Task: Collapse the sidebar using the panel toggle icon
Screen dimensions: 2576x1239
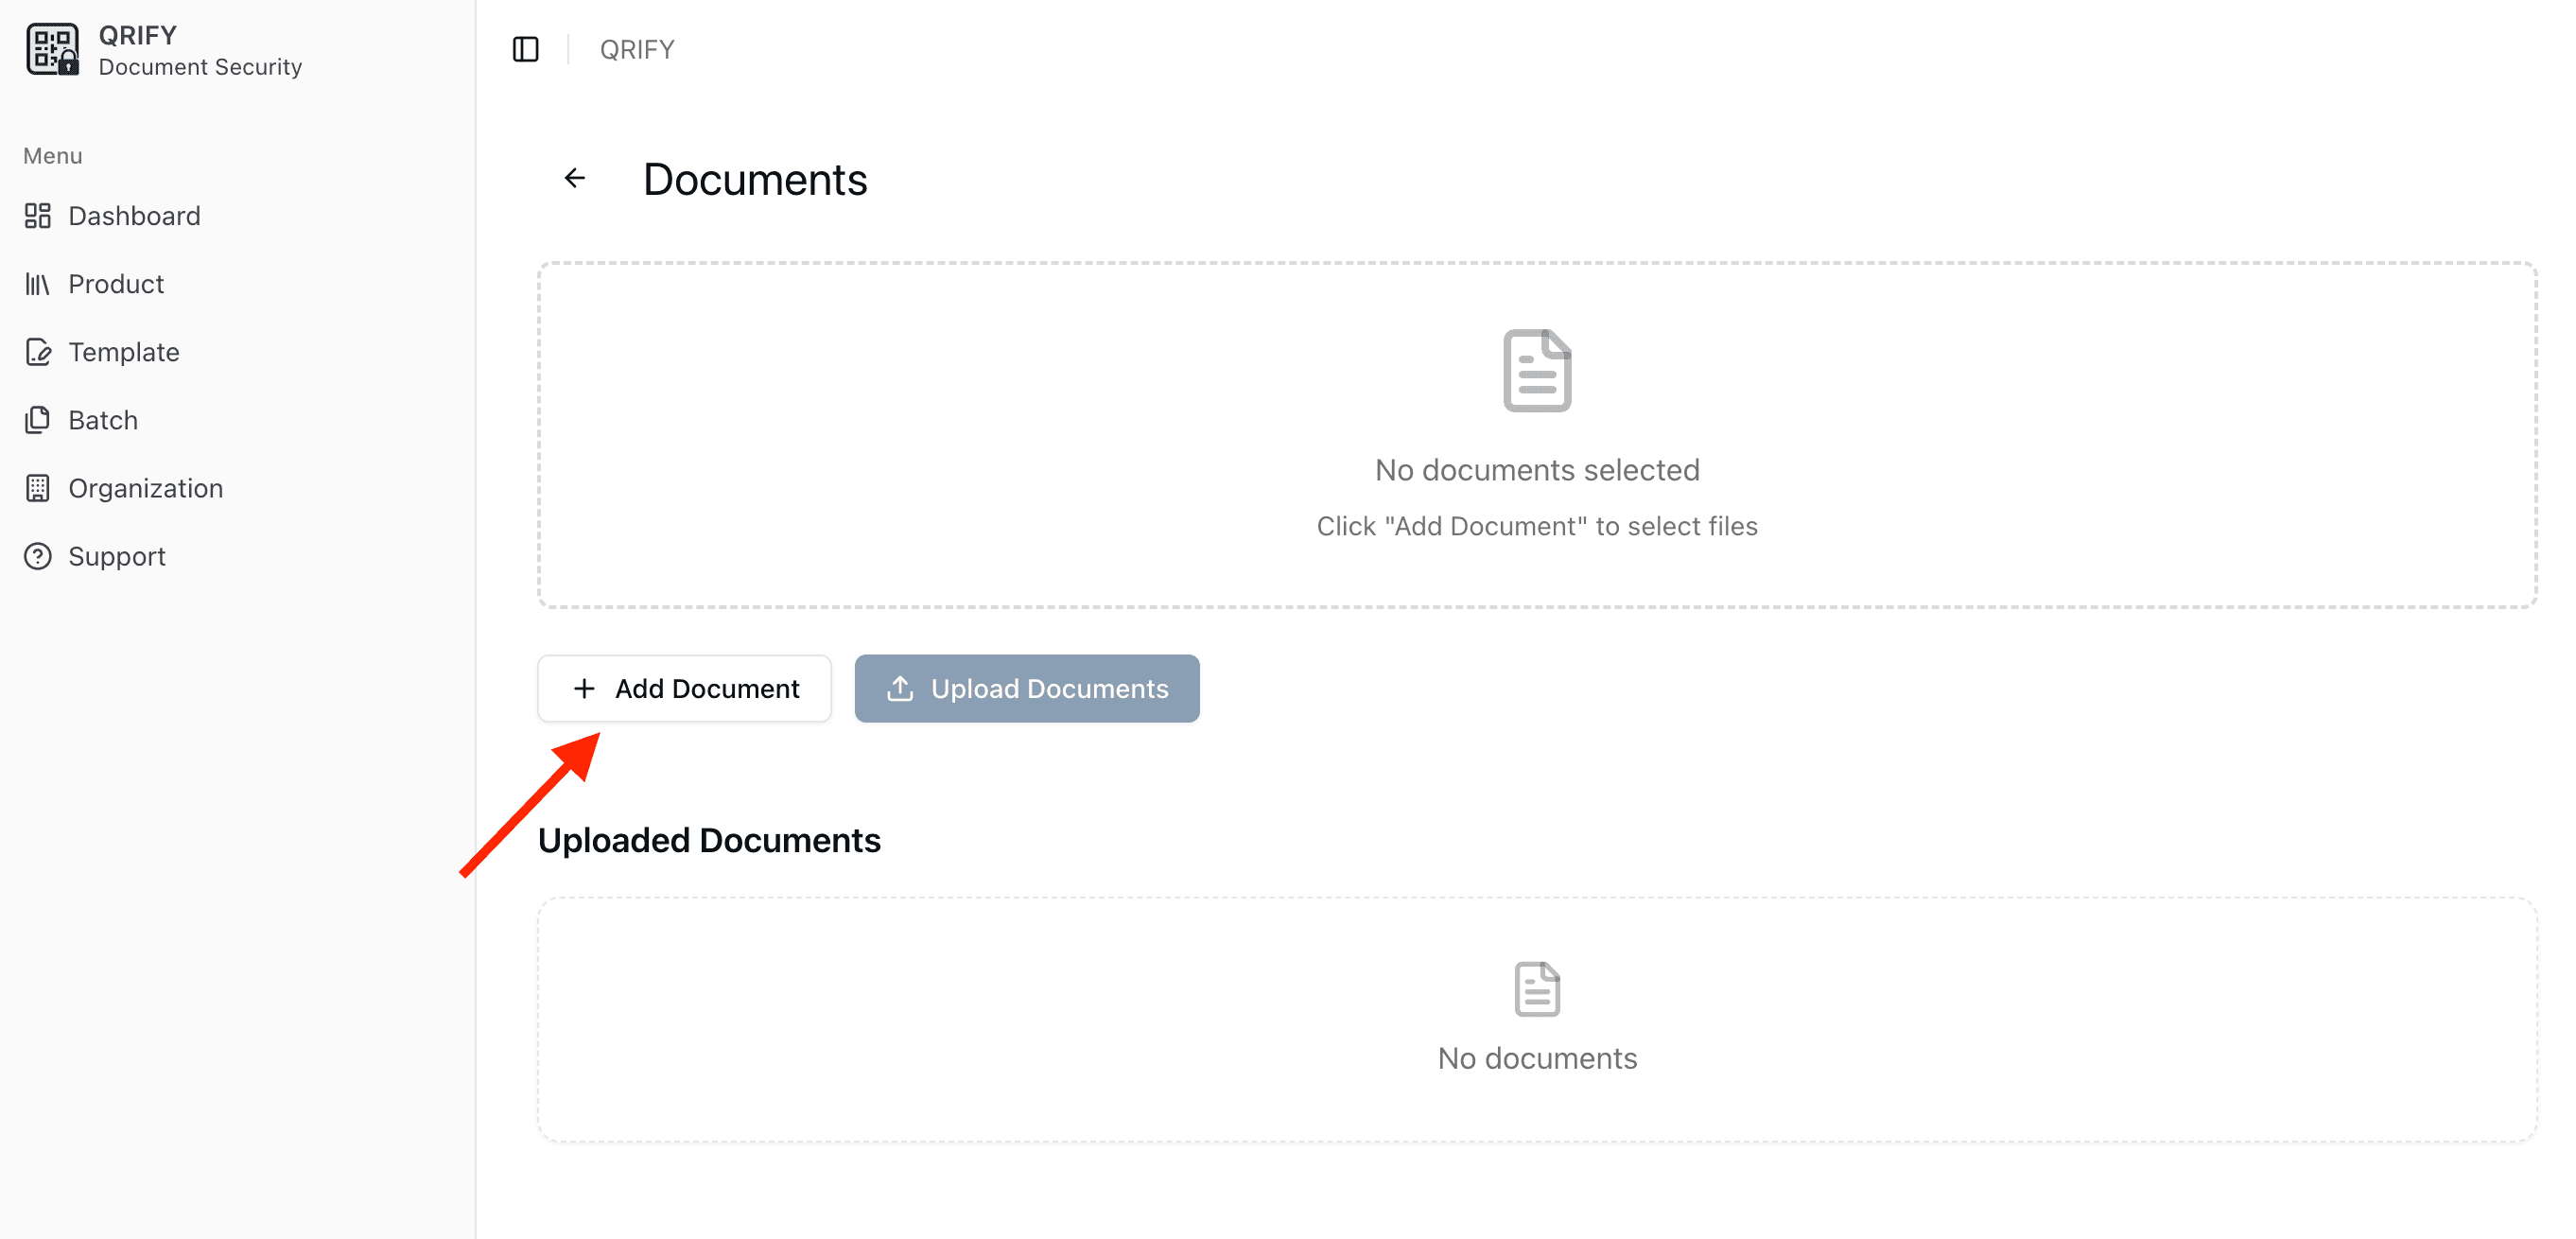Action: coord(525,49)
